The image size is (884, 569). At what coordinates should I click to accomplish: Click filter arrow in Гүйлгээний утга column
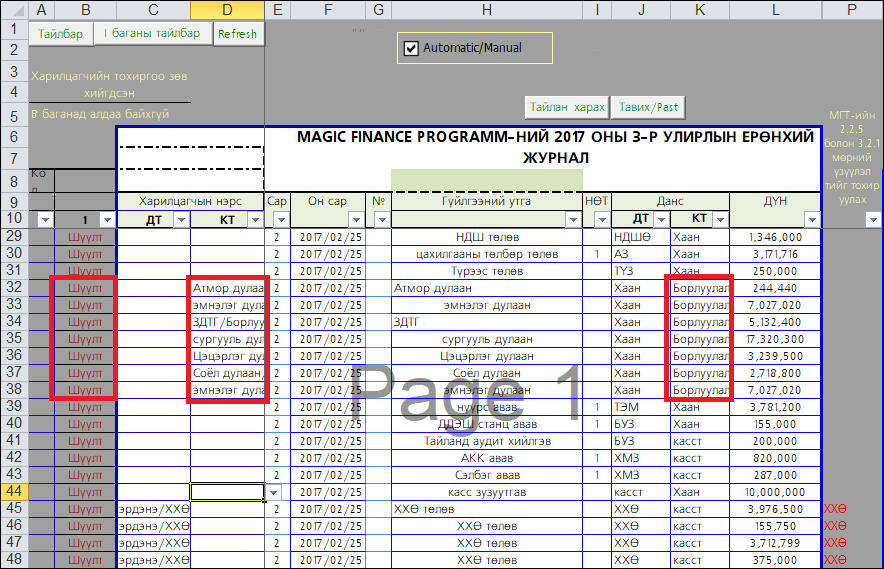click(574, 220)
